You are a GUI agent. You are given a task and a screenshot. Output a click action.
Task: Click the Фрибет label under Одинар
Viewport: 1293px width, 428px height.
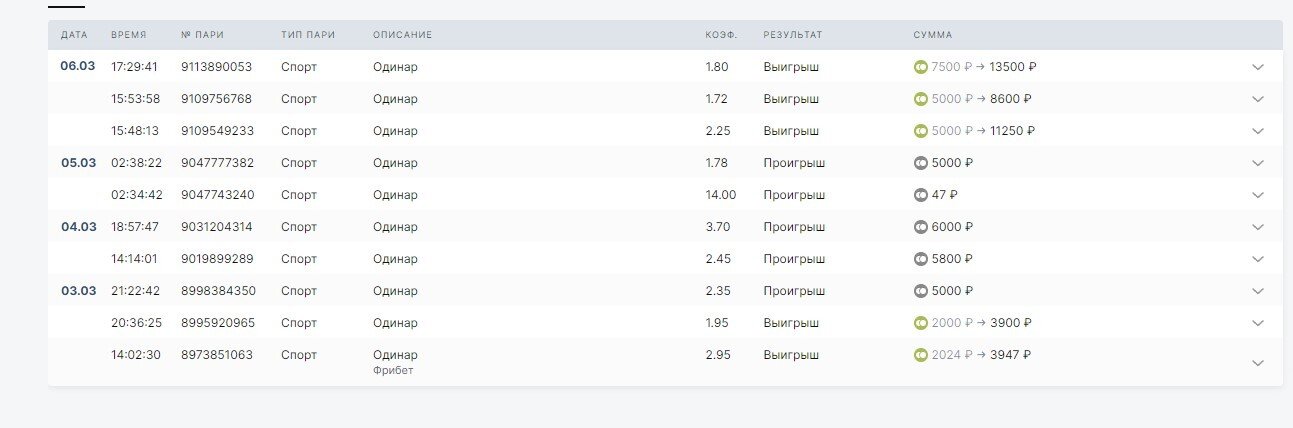click(393, 370)
